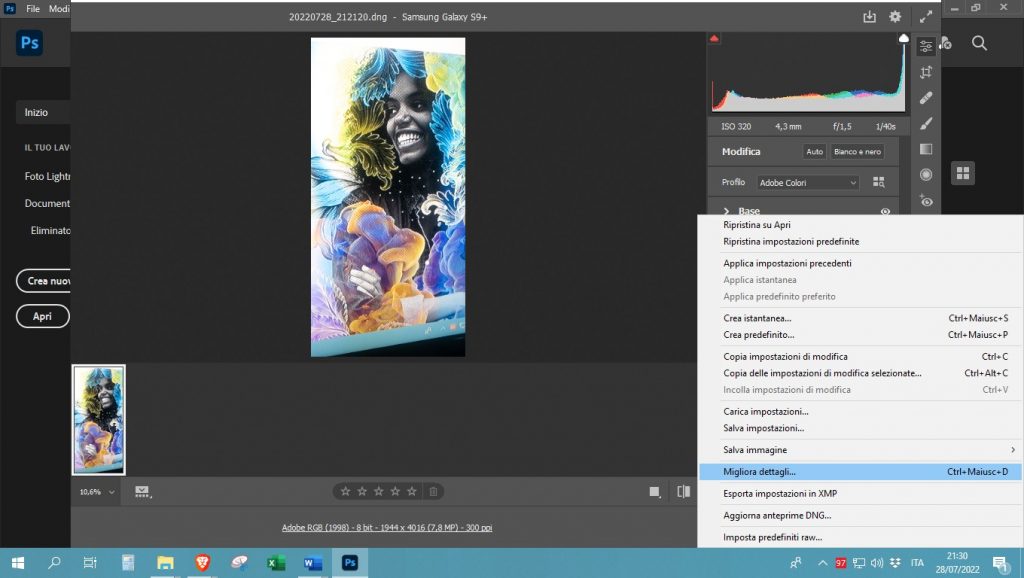Toggle full screen mode arrows
Image resolution: width=1024 pixels, height=578 pixels.
click(x=926, y=17)
